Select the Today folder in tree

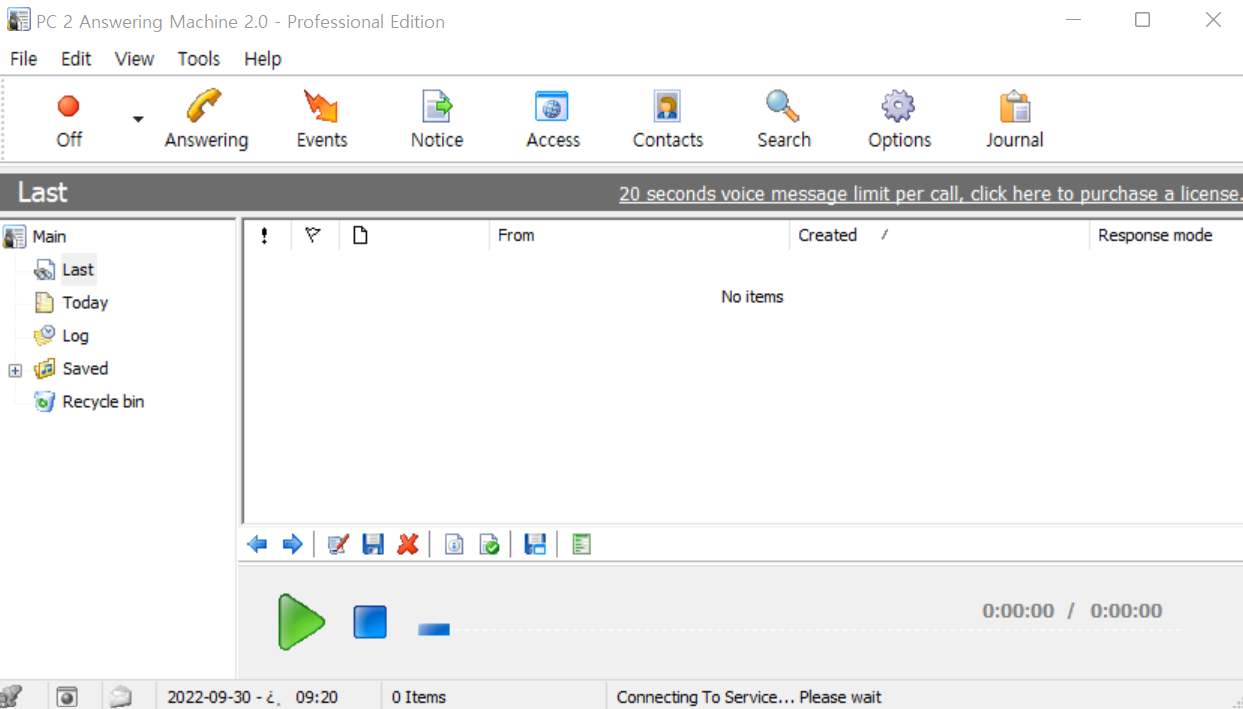tap(85, 303)
